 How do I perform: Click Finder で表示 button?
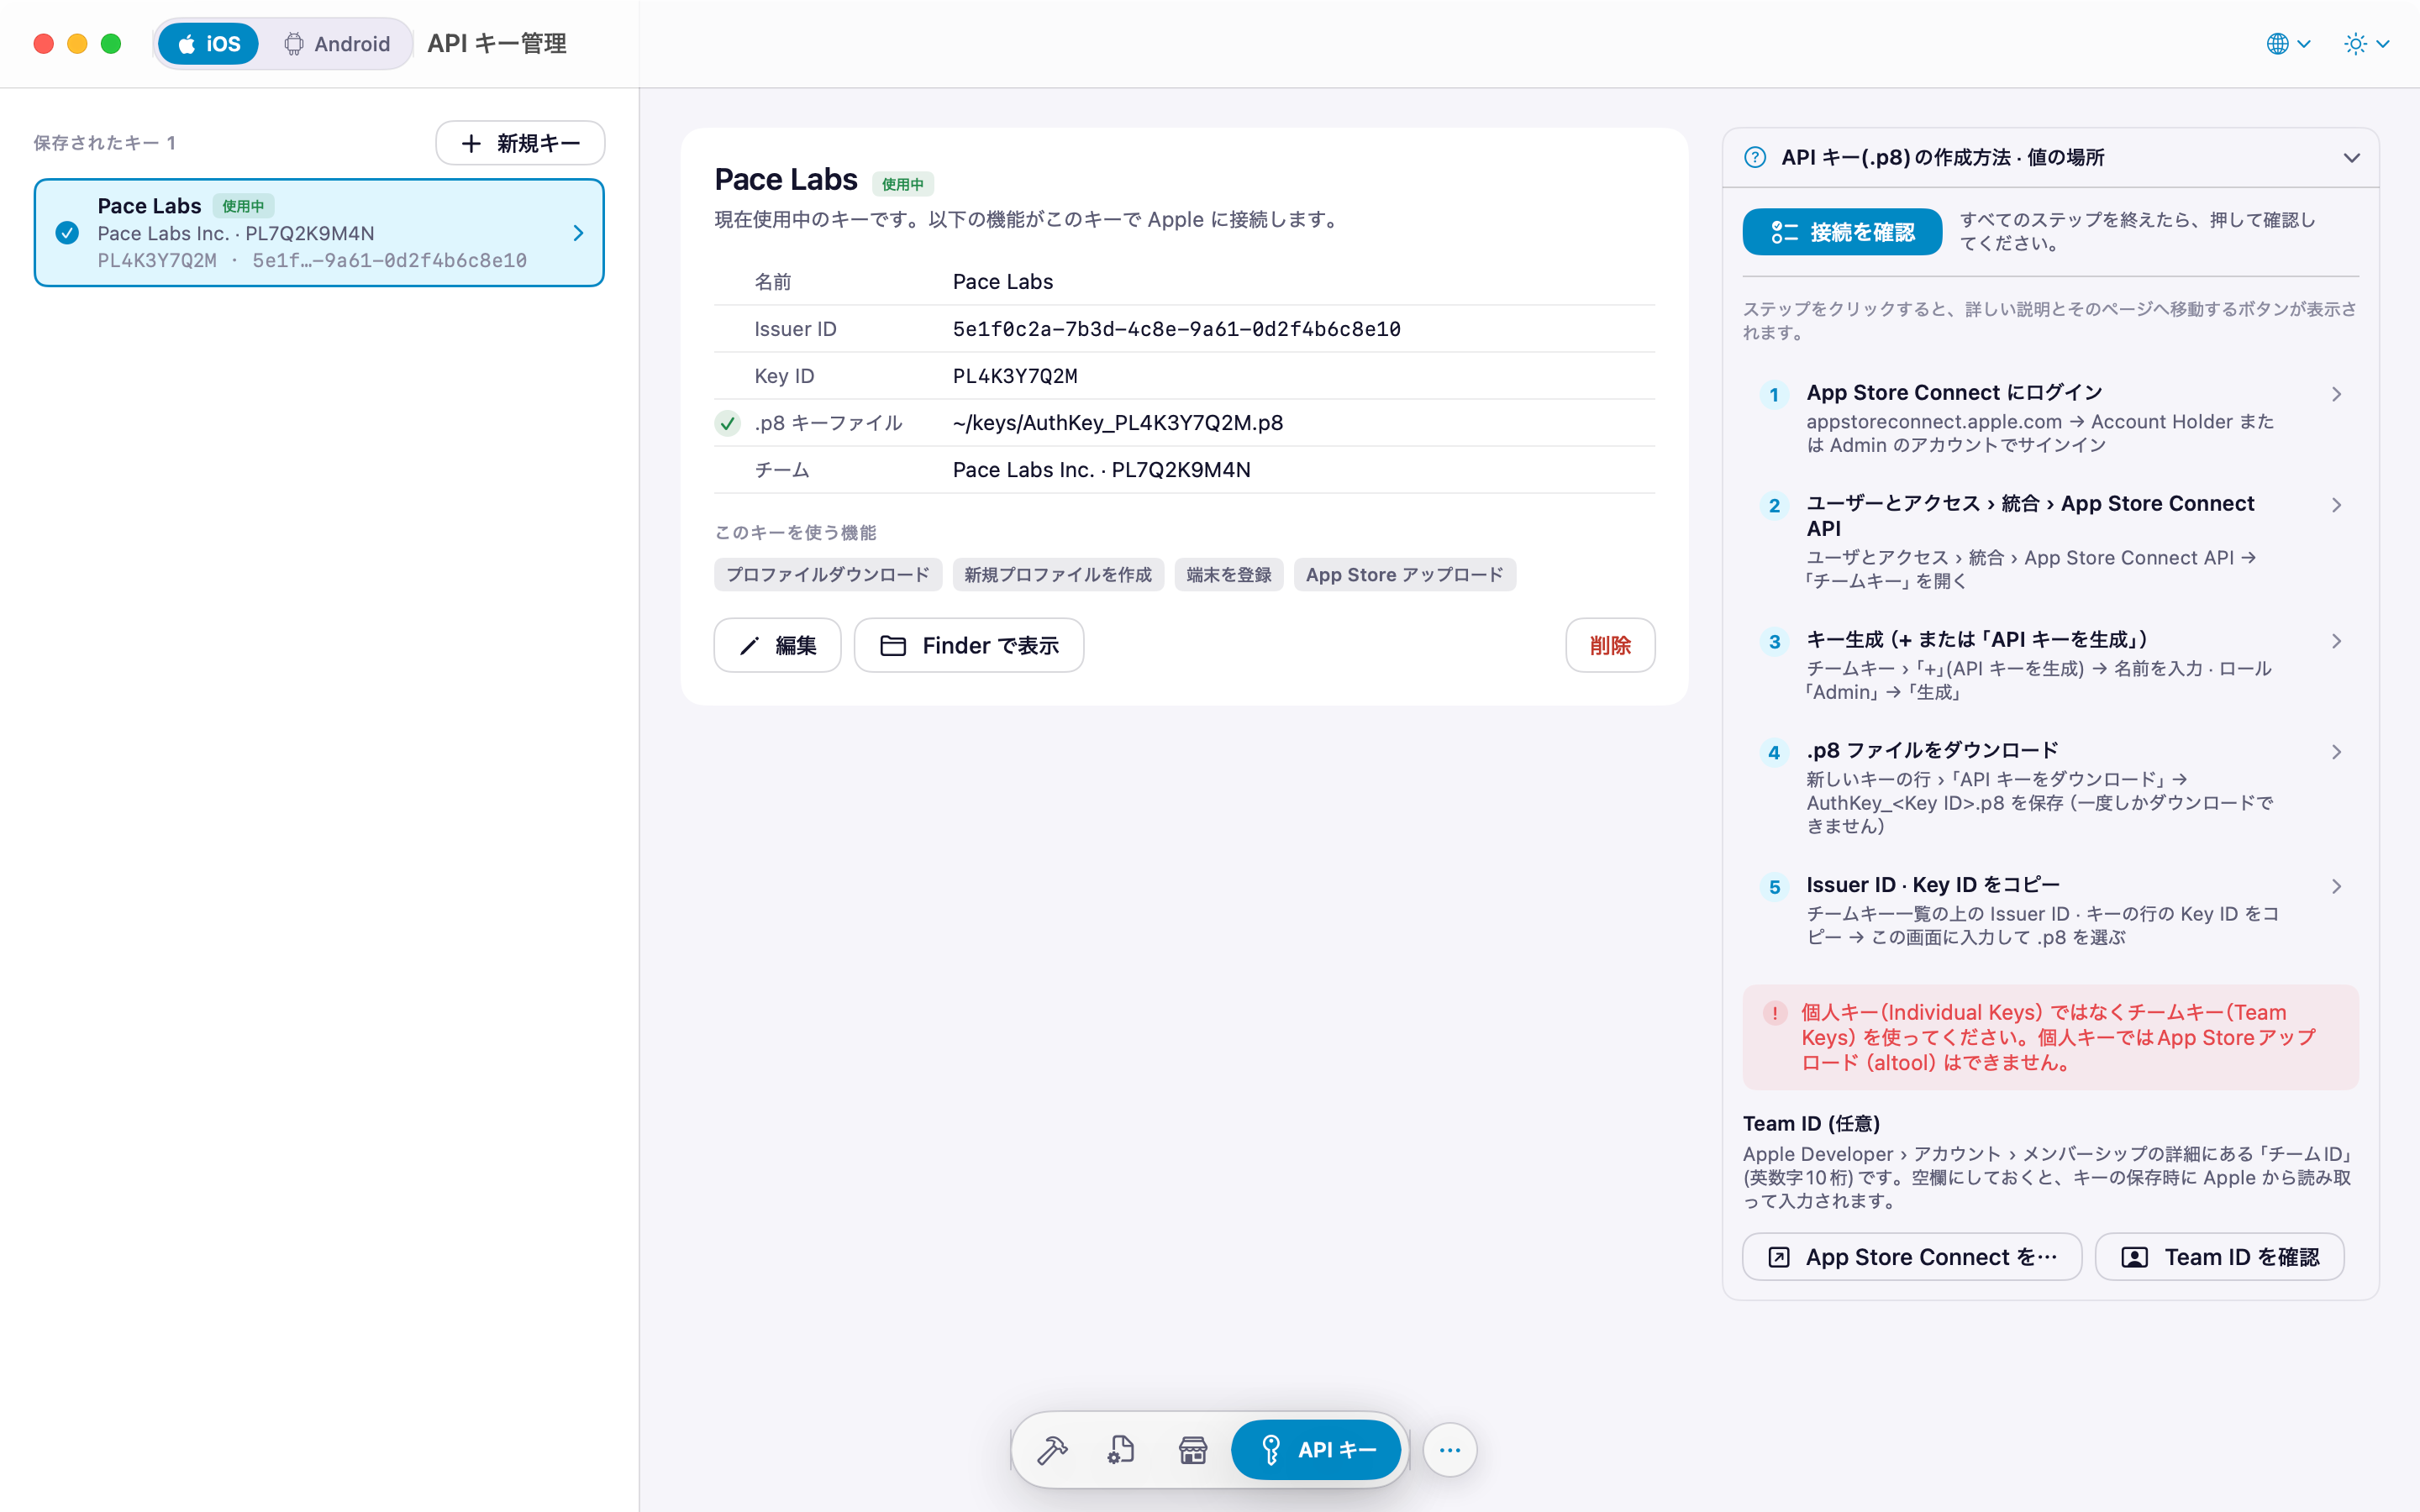point(968,645)
